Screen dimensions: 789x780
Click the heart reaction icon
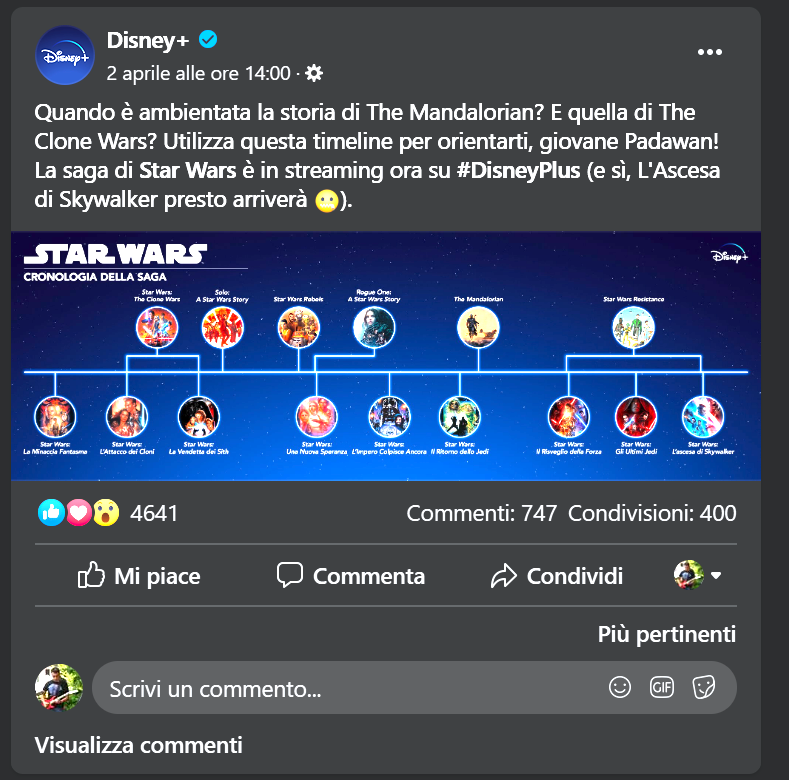coord(79,513)
